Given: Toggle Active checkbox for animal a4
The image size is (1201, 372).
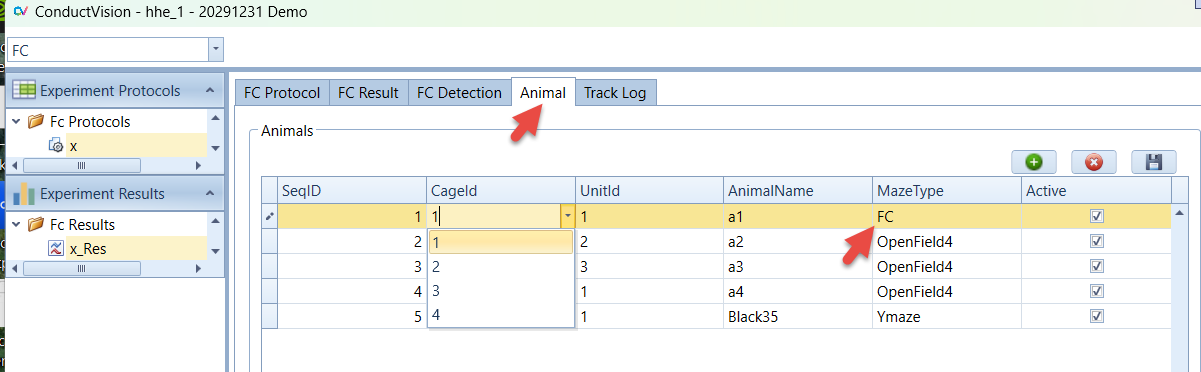Looking at the screenshot, I should point(1097,291).
